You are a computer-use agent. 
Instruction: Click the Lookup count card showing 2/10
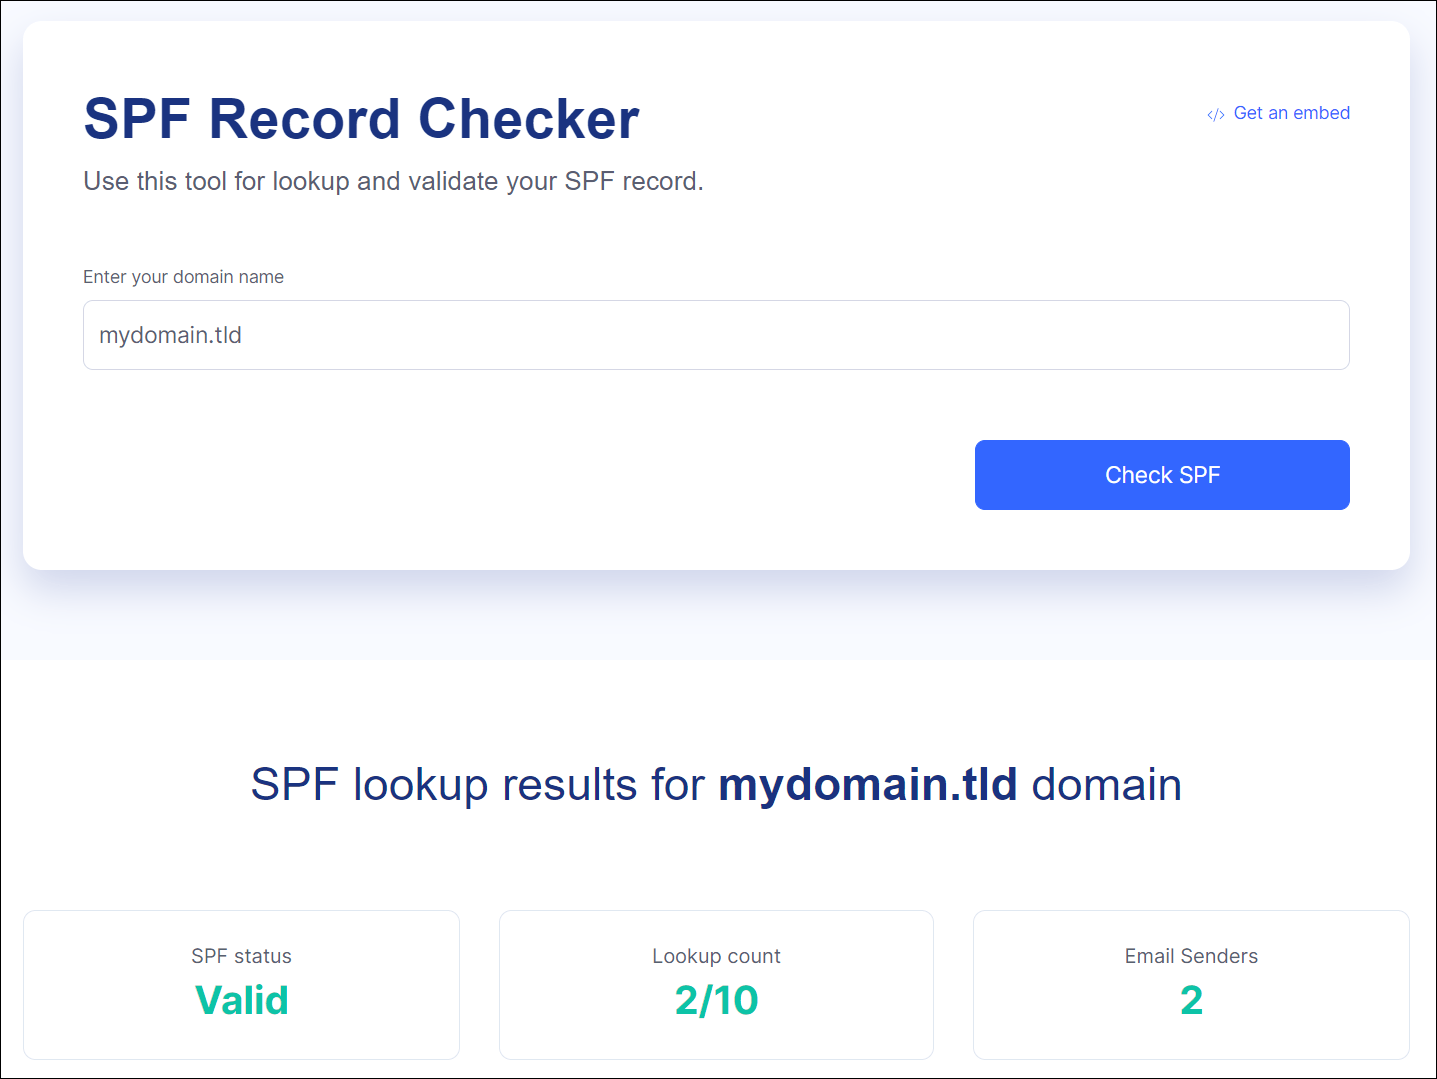point(716,984)
